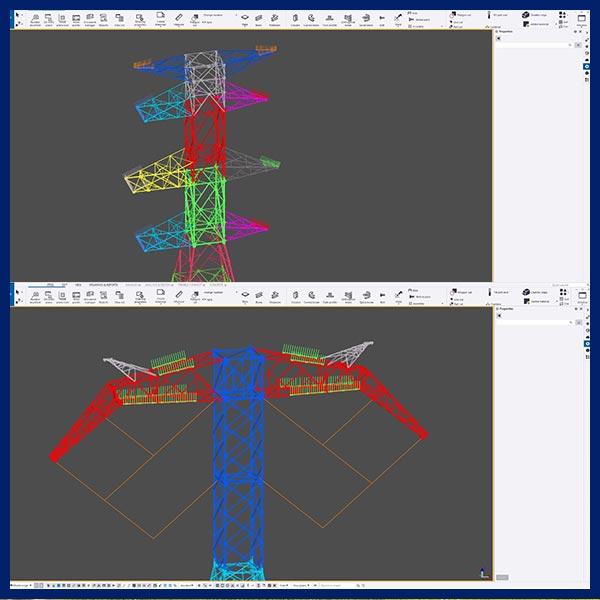Select Chamfer edge in the upper ribbon
Image resolution: width=600 pixels, height=600 pixels.
point(533,14)
